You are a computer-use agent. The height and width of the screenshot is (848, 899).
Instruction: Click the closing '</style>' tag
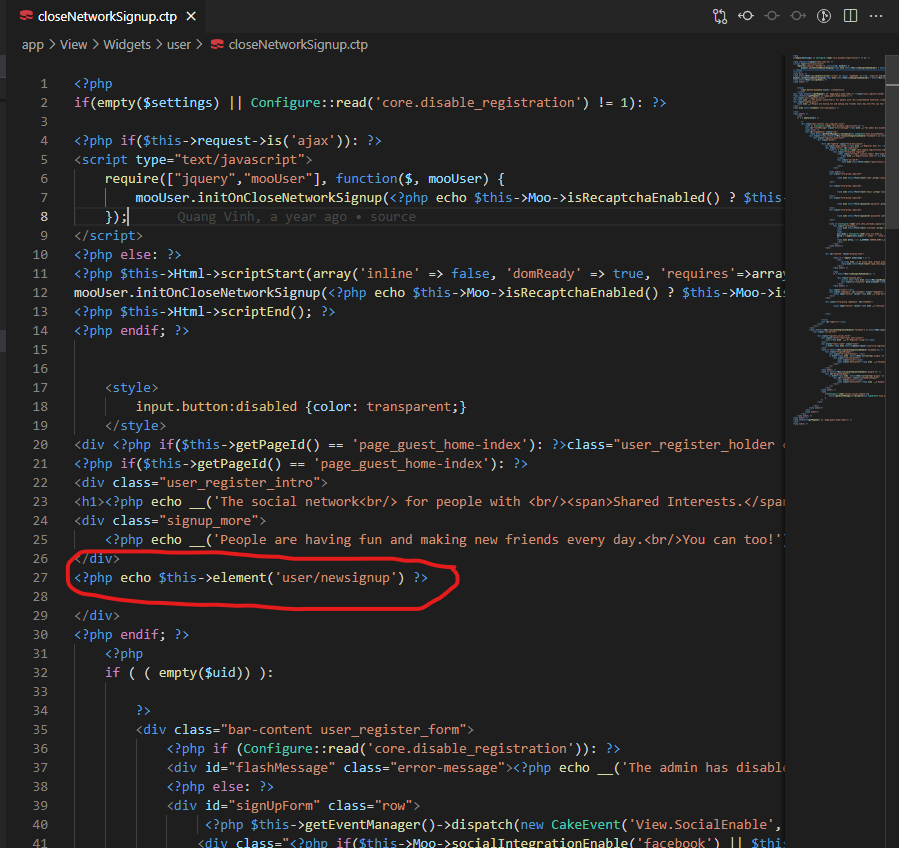135,425
